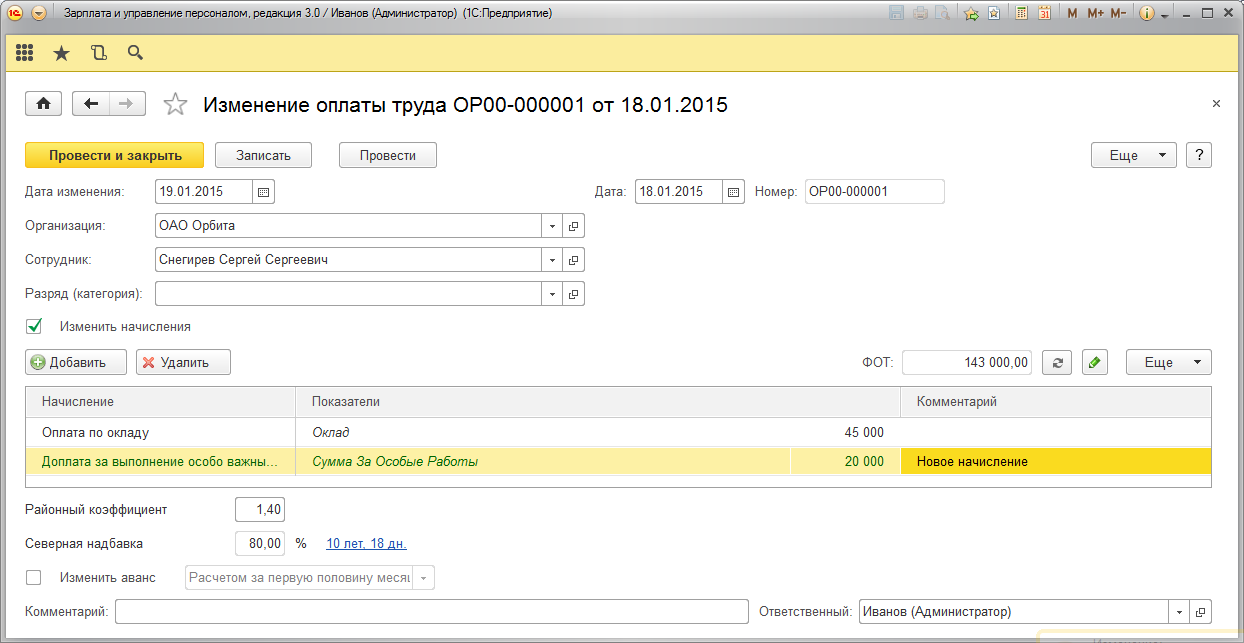1244x643 pixels.
Task: Open the sections menu grid icon
Action: [25, 53]
